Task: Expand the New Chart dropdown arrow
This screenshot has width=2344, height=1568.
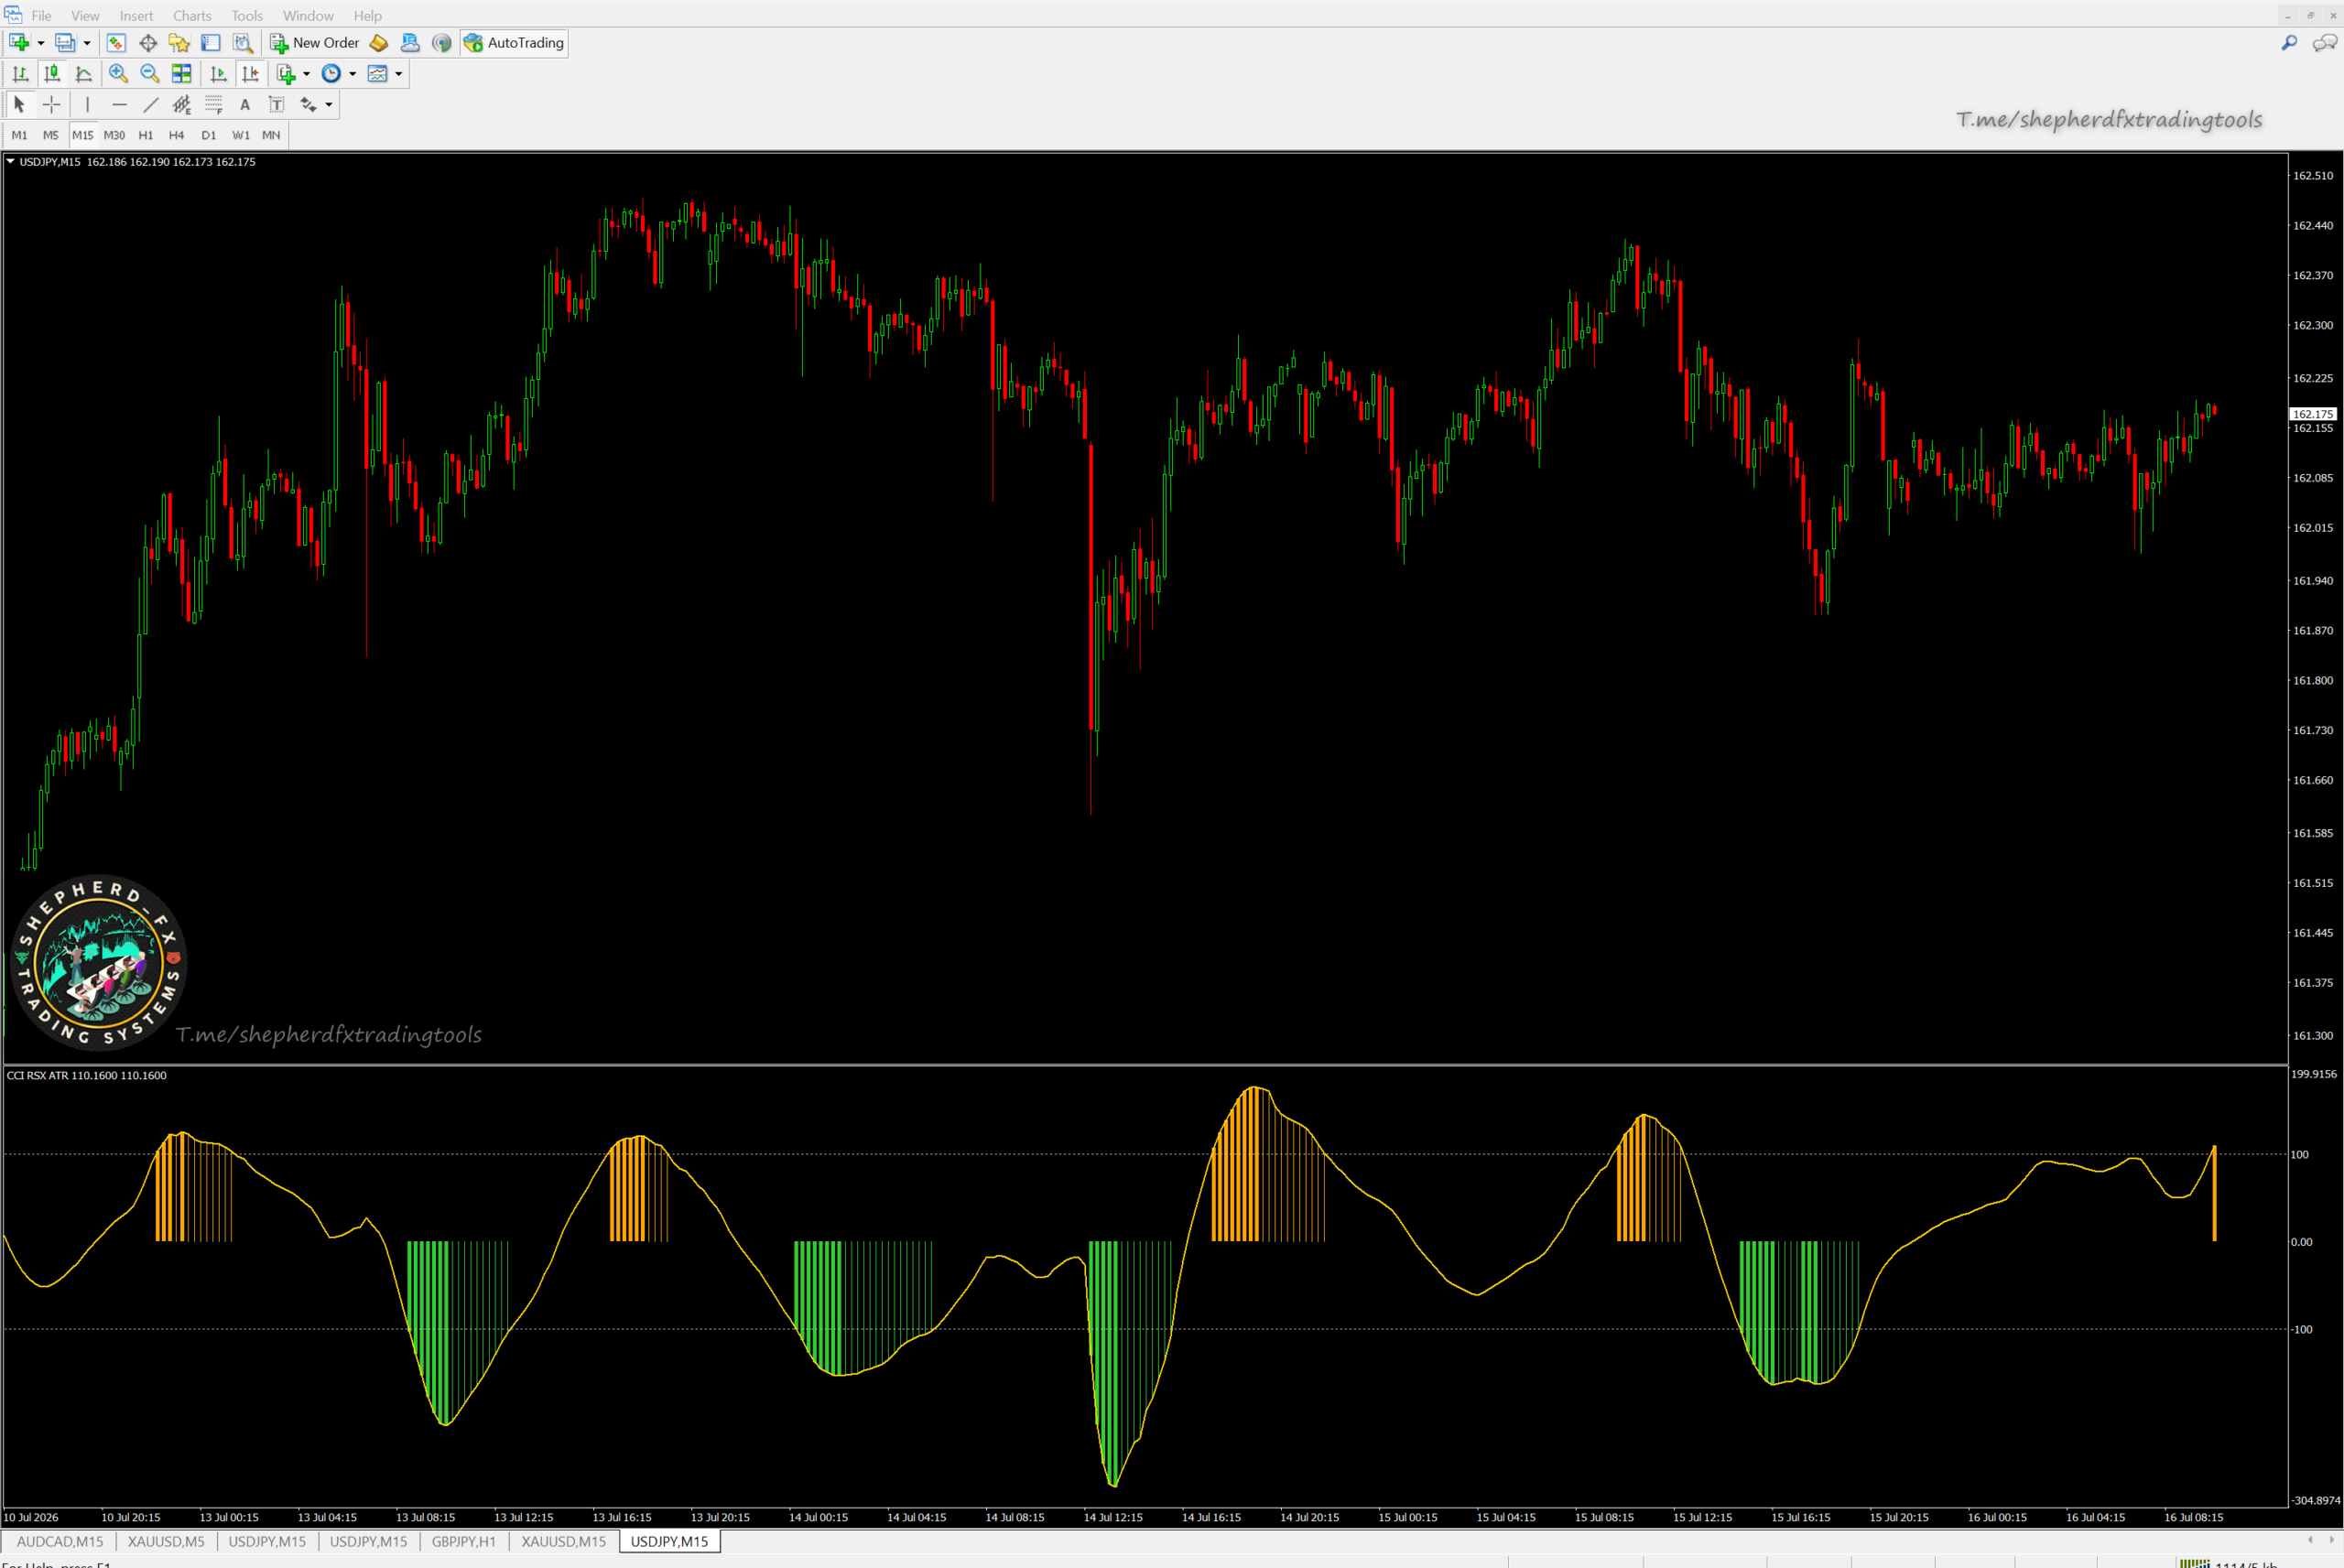Action: [x=41, y=43]
